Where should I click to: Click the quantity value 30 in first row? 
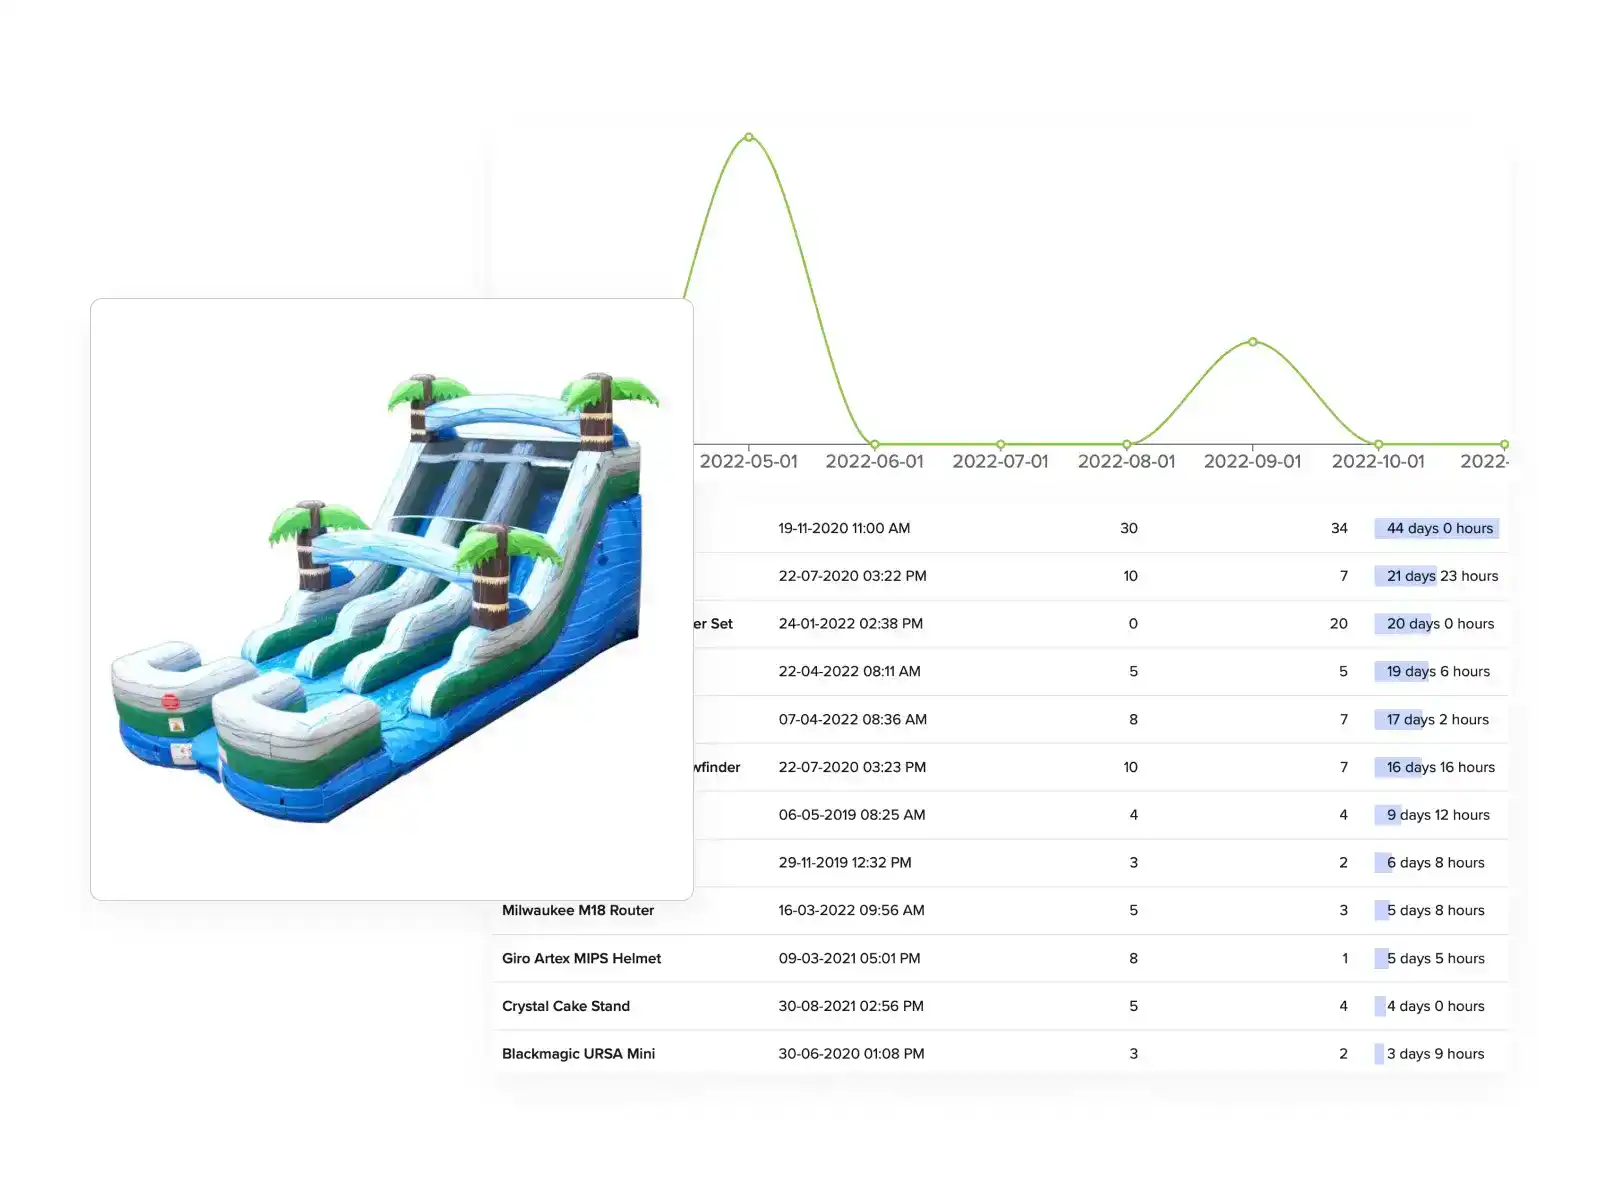1129,528
